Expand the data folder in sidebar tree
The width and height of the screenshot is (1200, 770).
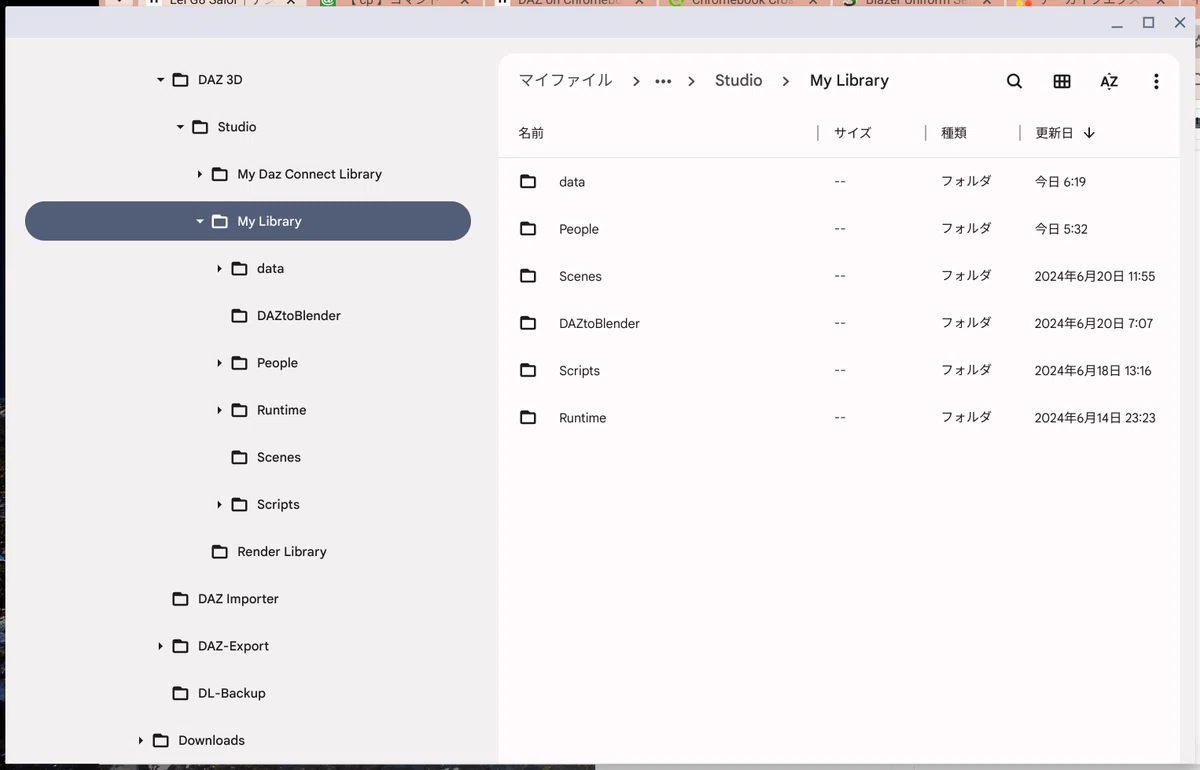point(219,268)
